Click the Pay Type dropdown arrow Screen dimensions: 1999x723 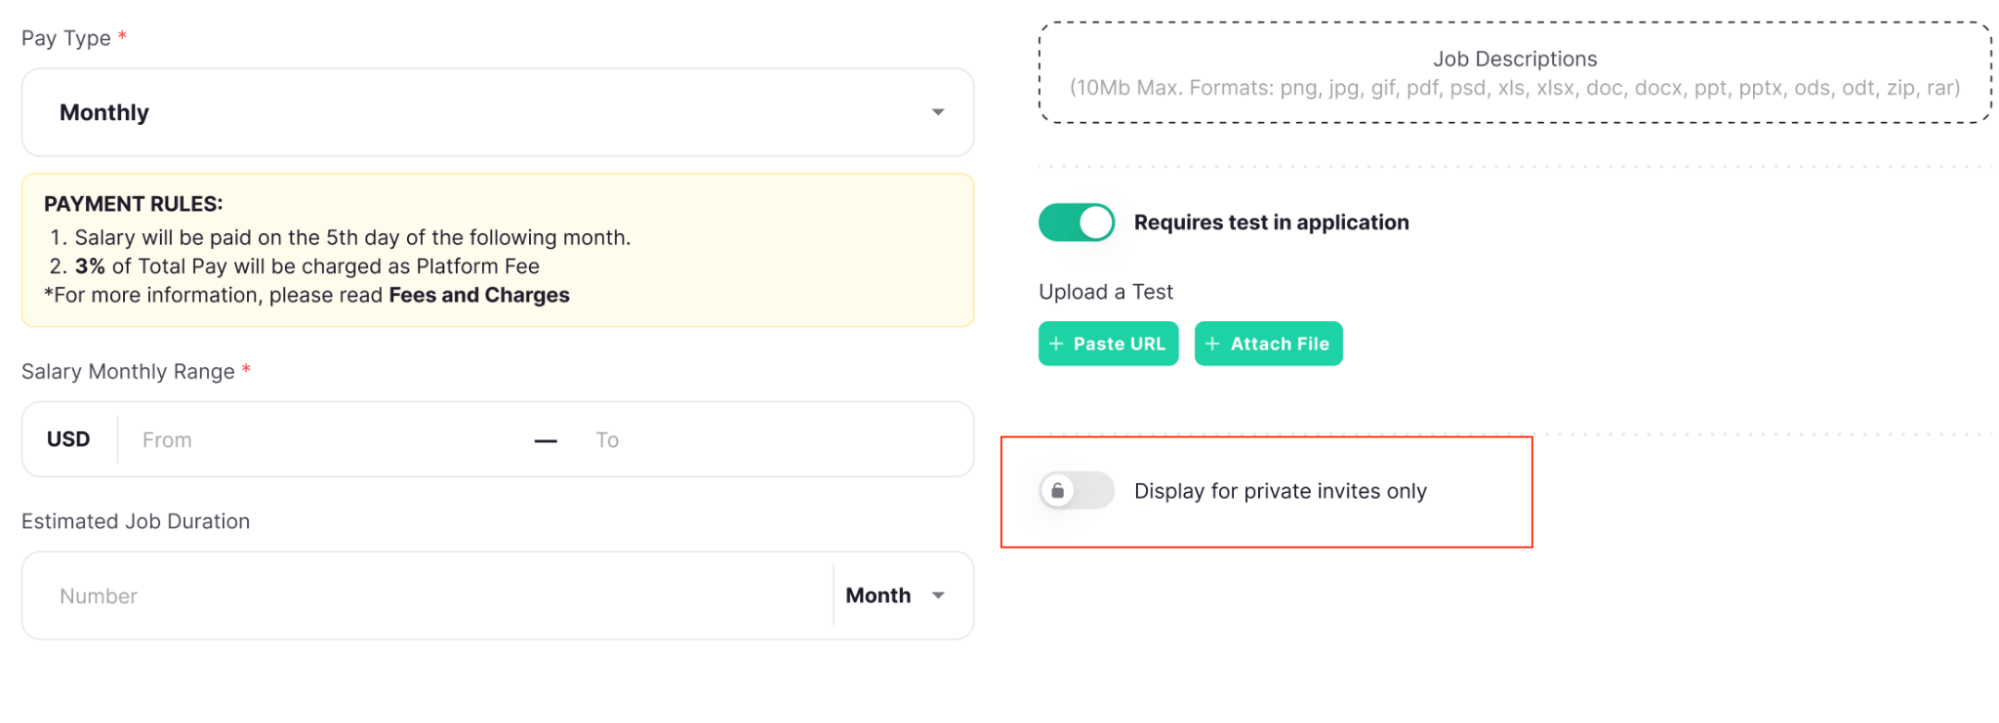pos(938,112)
